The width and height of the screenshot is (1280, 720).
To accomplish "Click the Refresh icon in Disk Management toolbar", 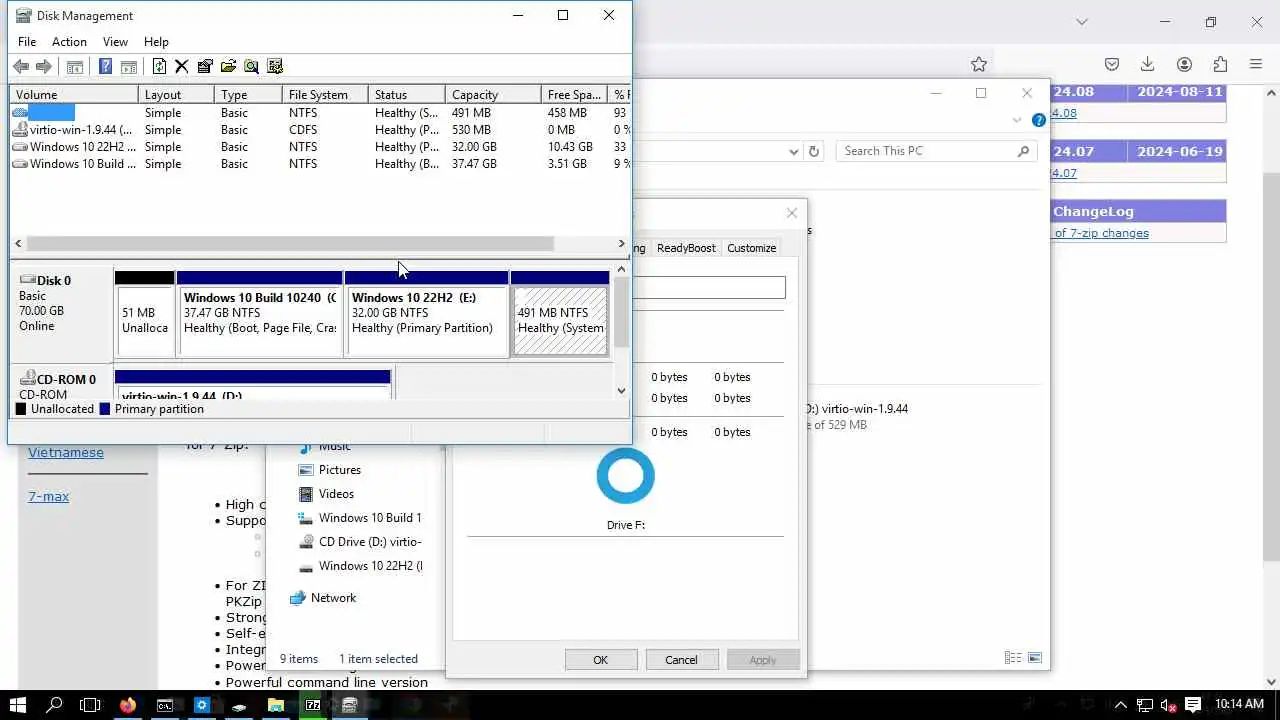I will (159, 66).
